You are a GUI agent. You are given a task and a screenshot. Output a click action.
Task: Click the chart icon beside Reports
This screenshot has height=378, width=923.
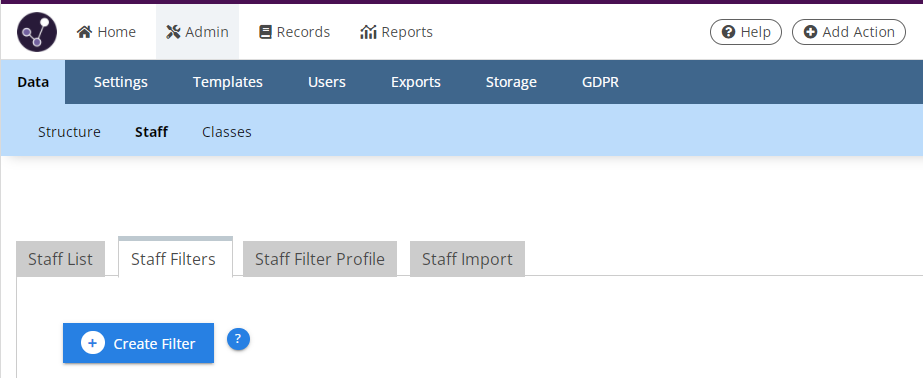(x=368, y=32)
